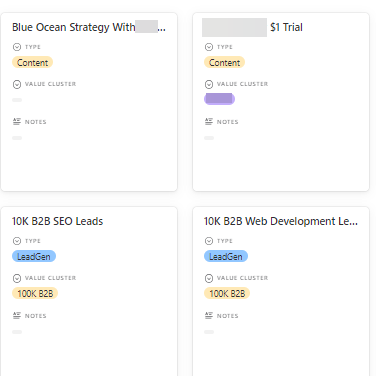Open the 10K B2B Web Development Leads title
This screenshot has height=376, width=376.
pyautogui.click(x=281, y=221)
